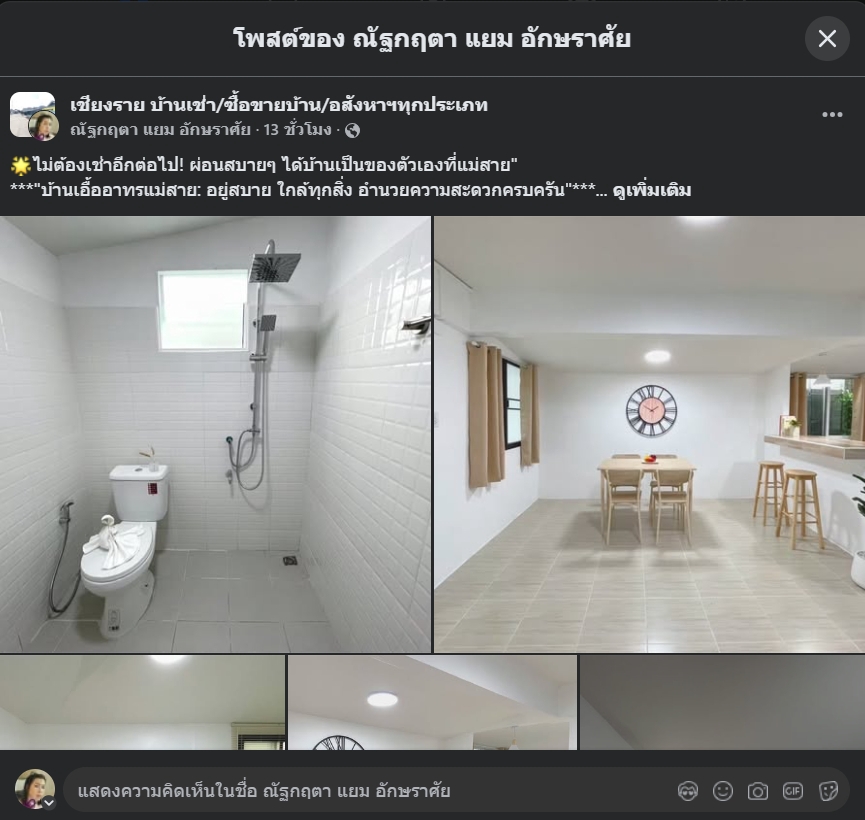Click the avatar sticker icon in comment bar
This screenshot has height=820, width=865.
pos(688,791)
